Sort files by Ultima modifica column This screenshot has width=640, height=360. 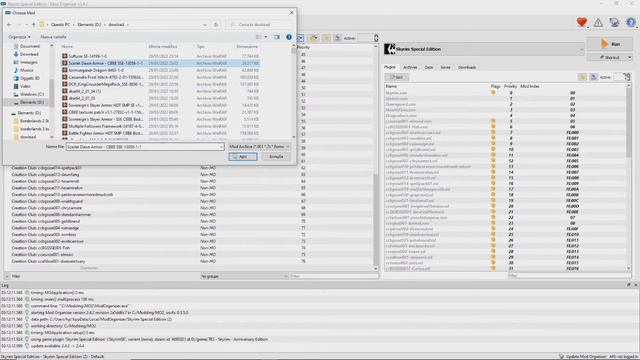[163, 47]
